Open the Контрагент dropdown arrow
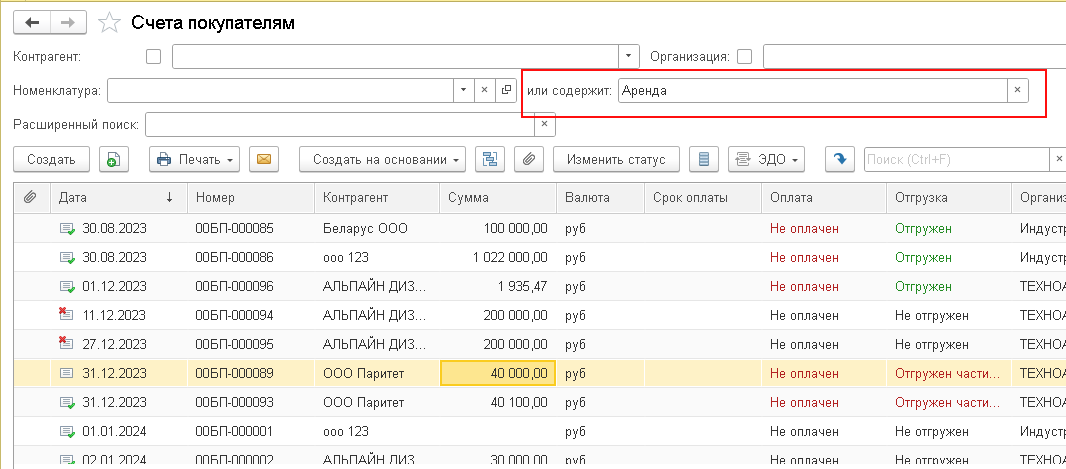Screen dimensions: 1066x469 (x=628, y=56)
